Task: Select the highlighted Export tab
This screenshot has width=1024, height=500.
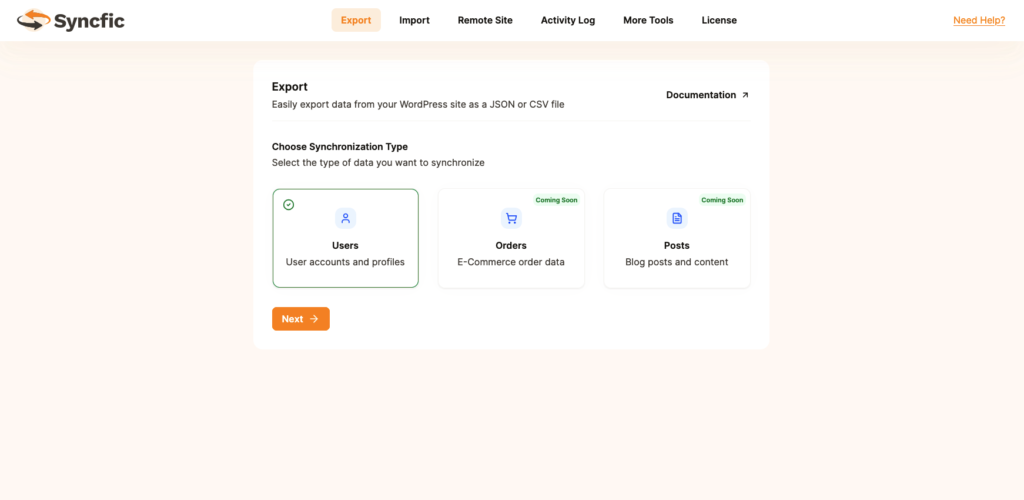Action: pos(356,20)
